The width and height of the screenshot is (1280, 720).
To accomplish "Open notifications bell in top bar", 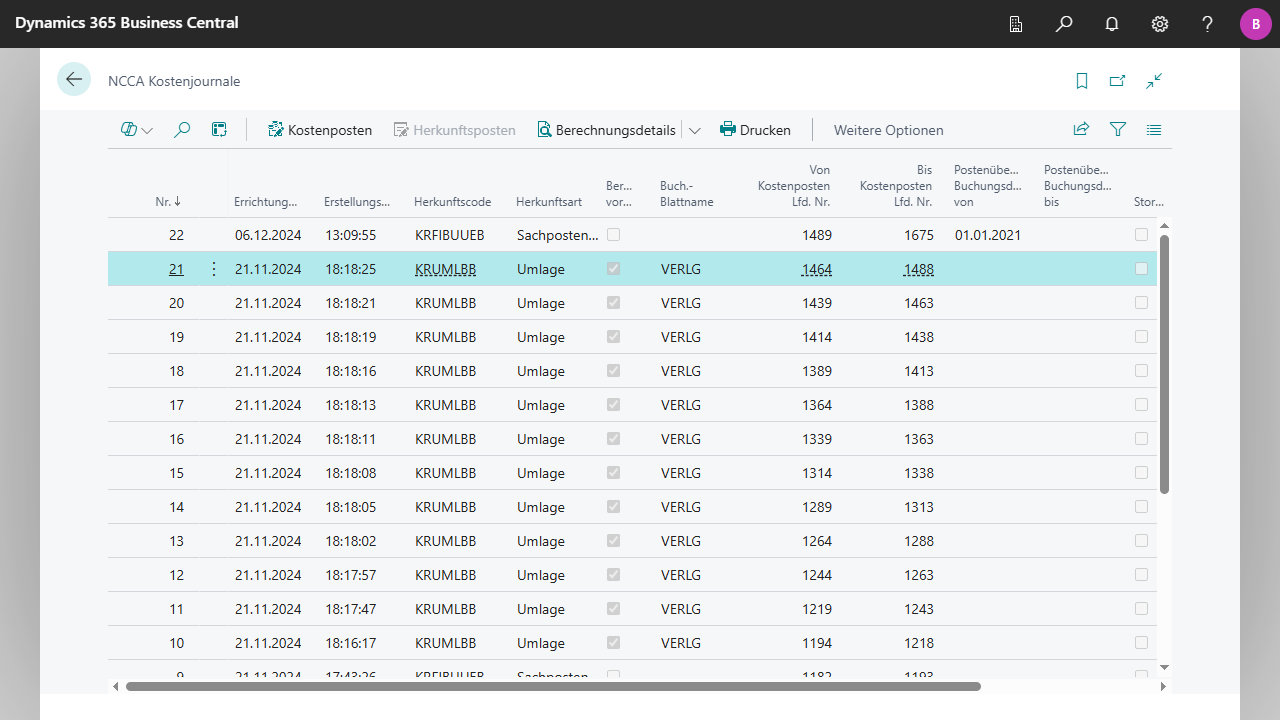I will (1112, 24).
